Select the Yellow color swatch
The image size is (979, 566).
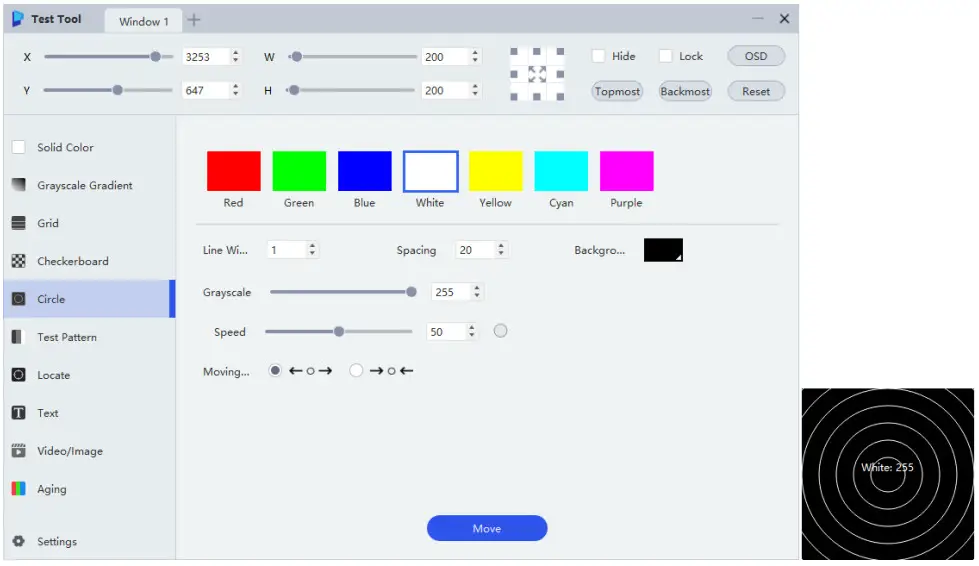pyautogui.click(x=495, y=170)
